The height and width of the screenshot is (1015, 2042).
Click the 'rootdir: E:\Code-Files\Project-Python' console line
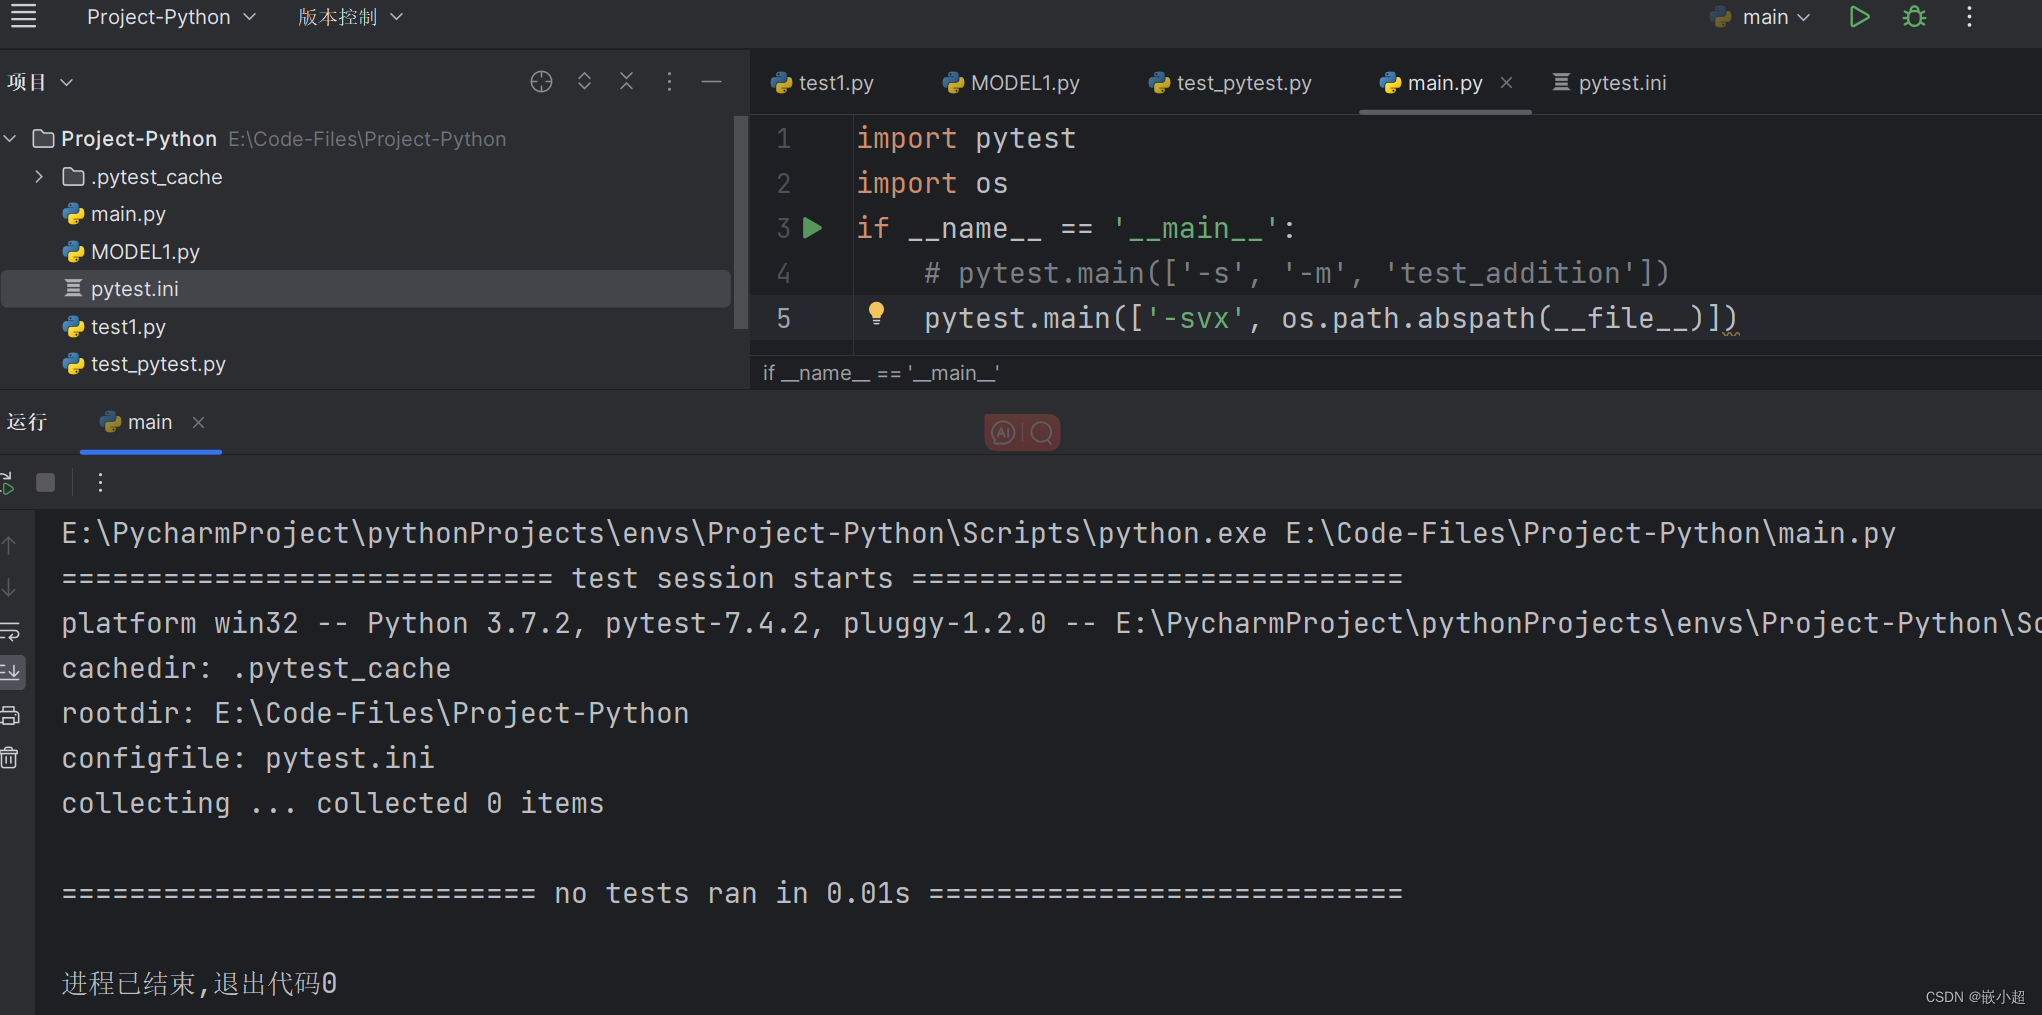[375, 714]
